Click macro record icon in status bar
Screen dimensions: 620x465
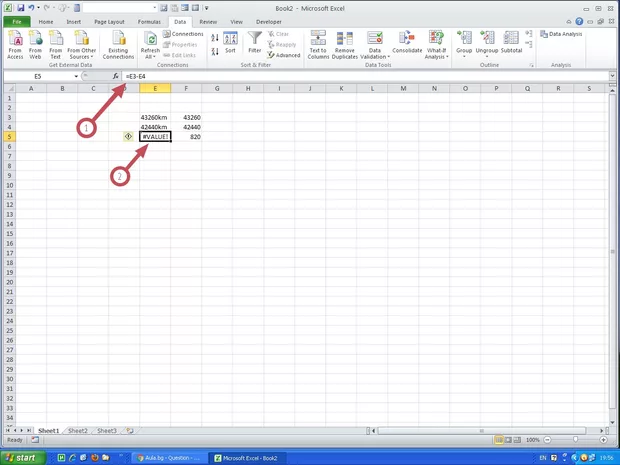35,440
